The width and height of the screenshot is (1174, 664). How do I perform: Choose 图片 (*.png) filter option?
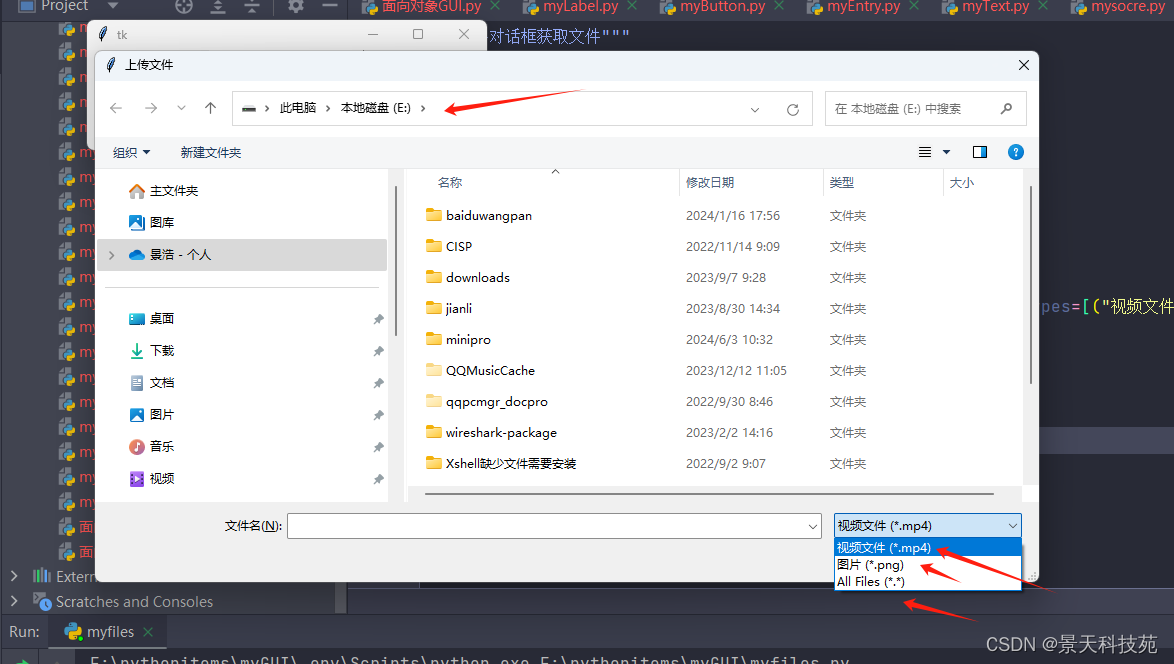[x=928, y=565]
